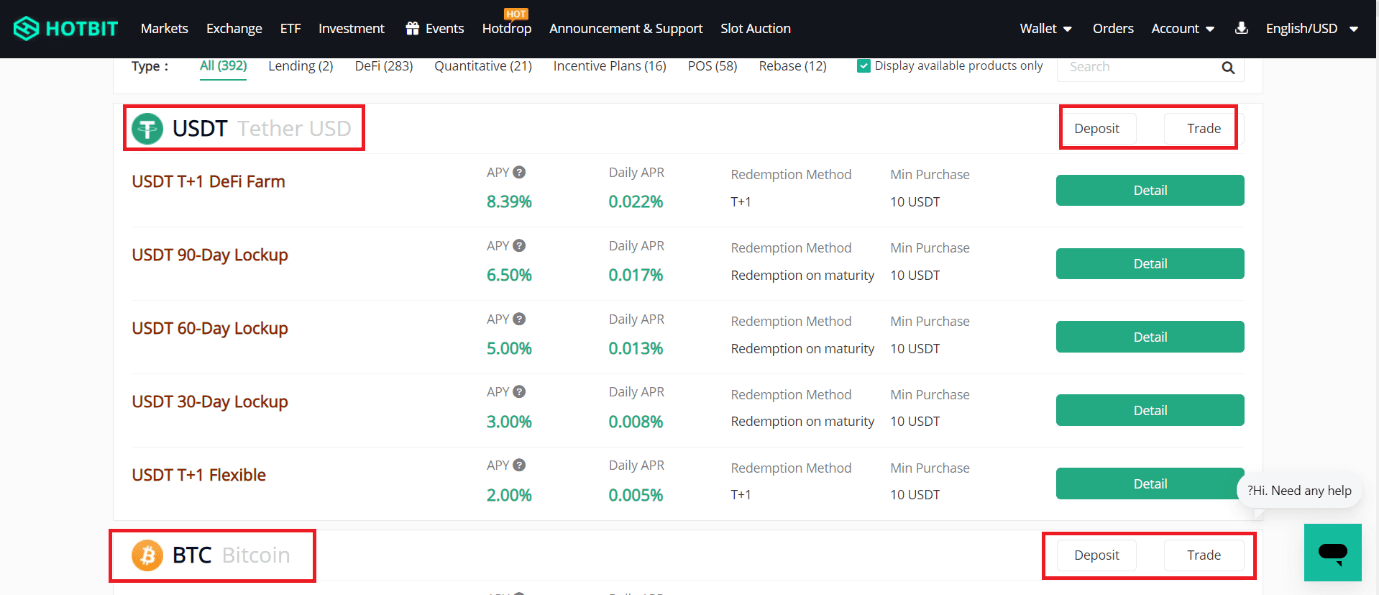This screenshot has width=1379, height=595.
Task: Open the Markets menu
Action: point(164,28)
